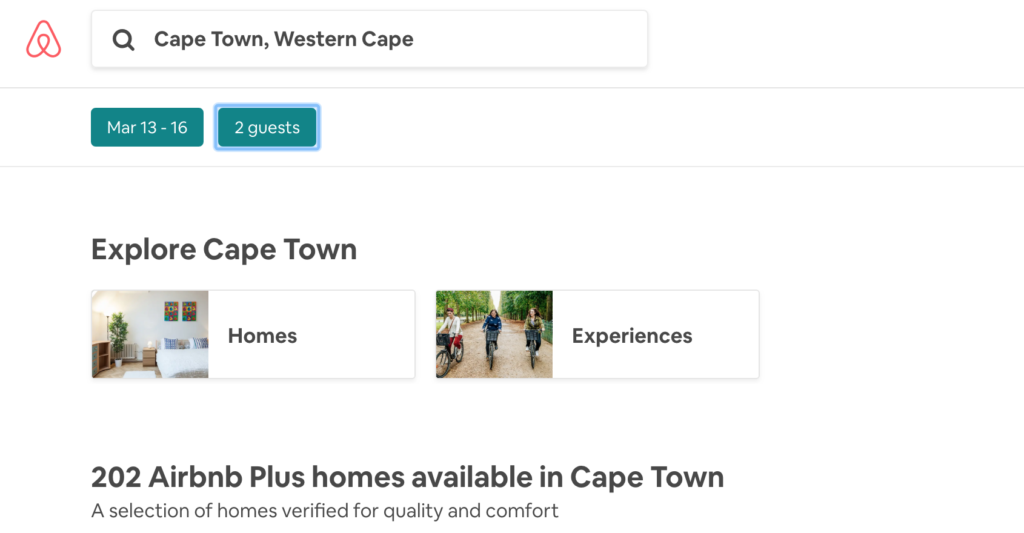
Task: Click the middle cyclist in Experiences photo
Action: 492,334
